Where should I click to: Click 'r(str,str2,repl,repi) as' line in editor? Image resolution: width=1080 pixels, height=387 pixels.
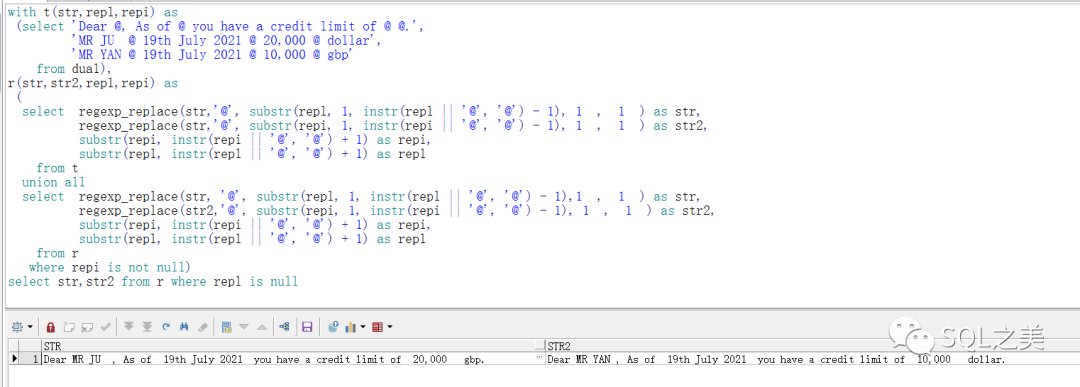(92, 83)
